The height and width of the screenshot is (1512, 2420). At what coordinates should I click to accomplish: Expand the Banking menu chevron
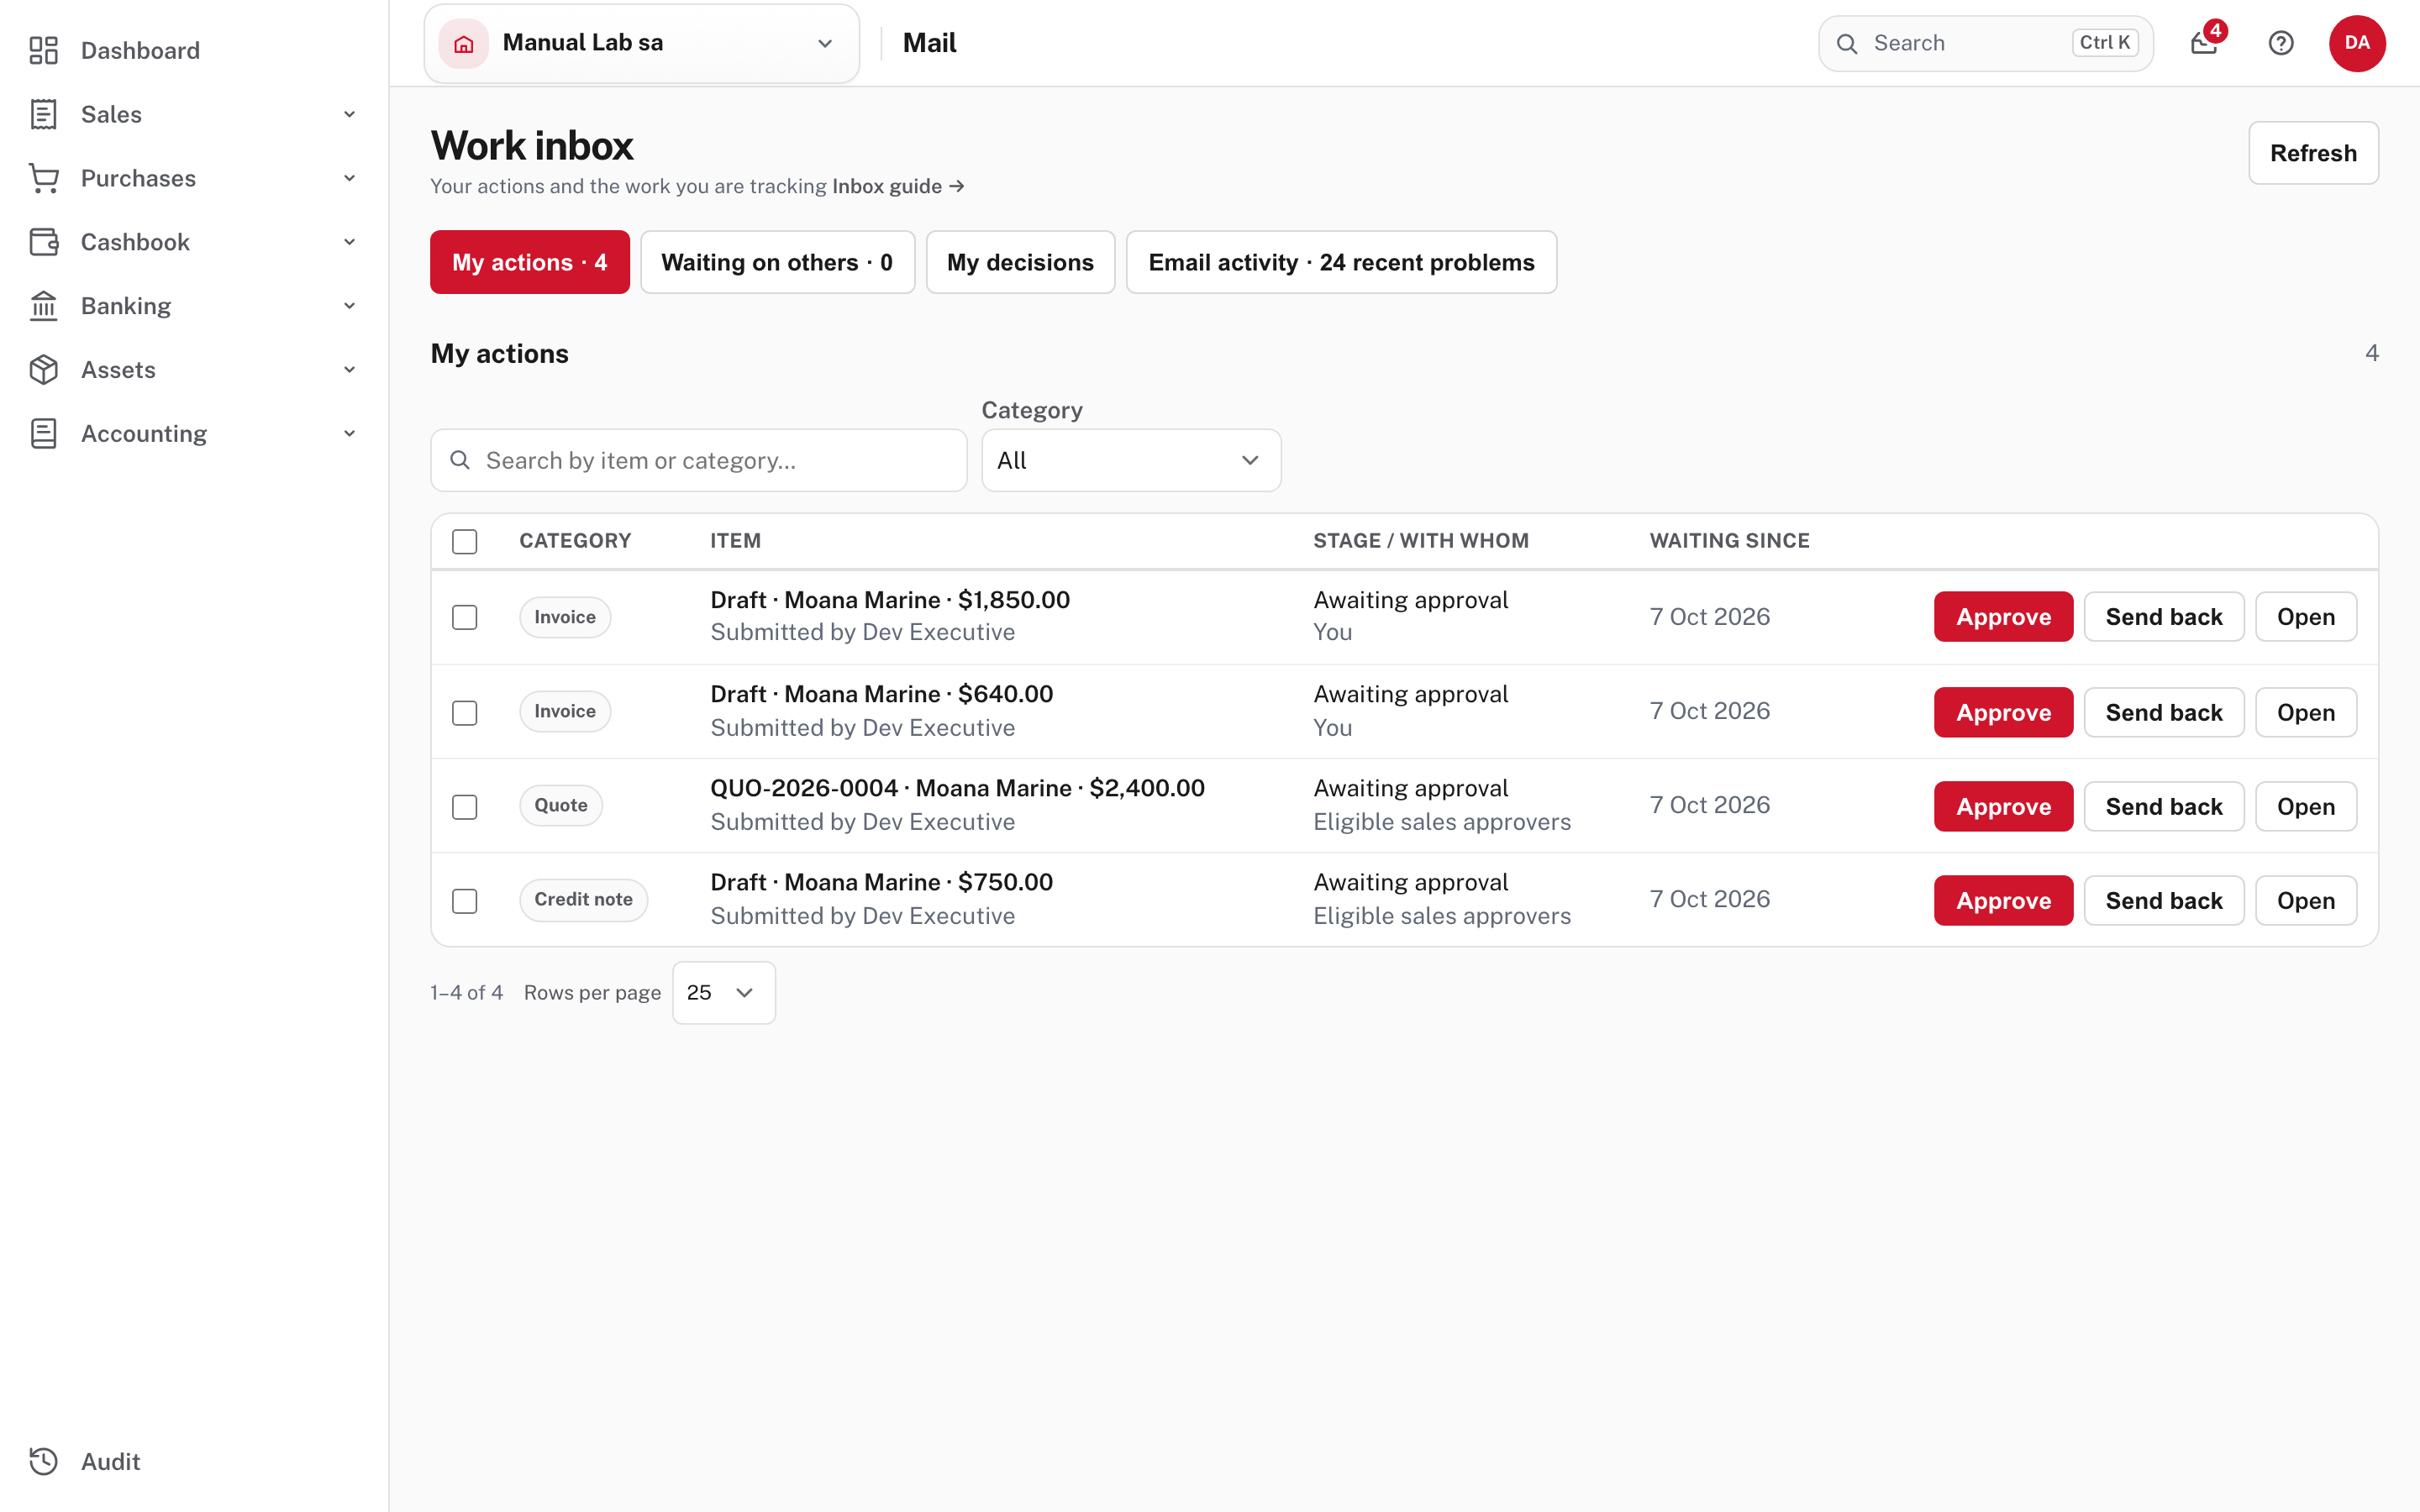point(350,306)
